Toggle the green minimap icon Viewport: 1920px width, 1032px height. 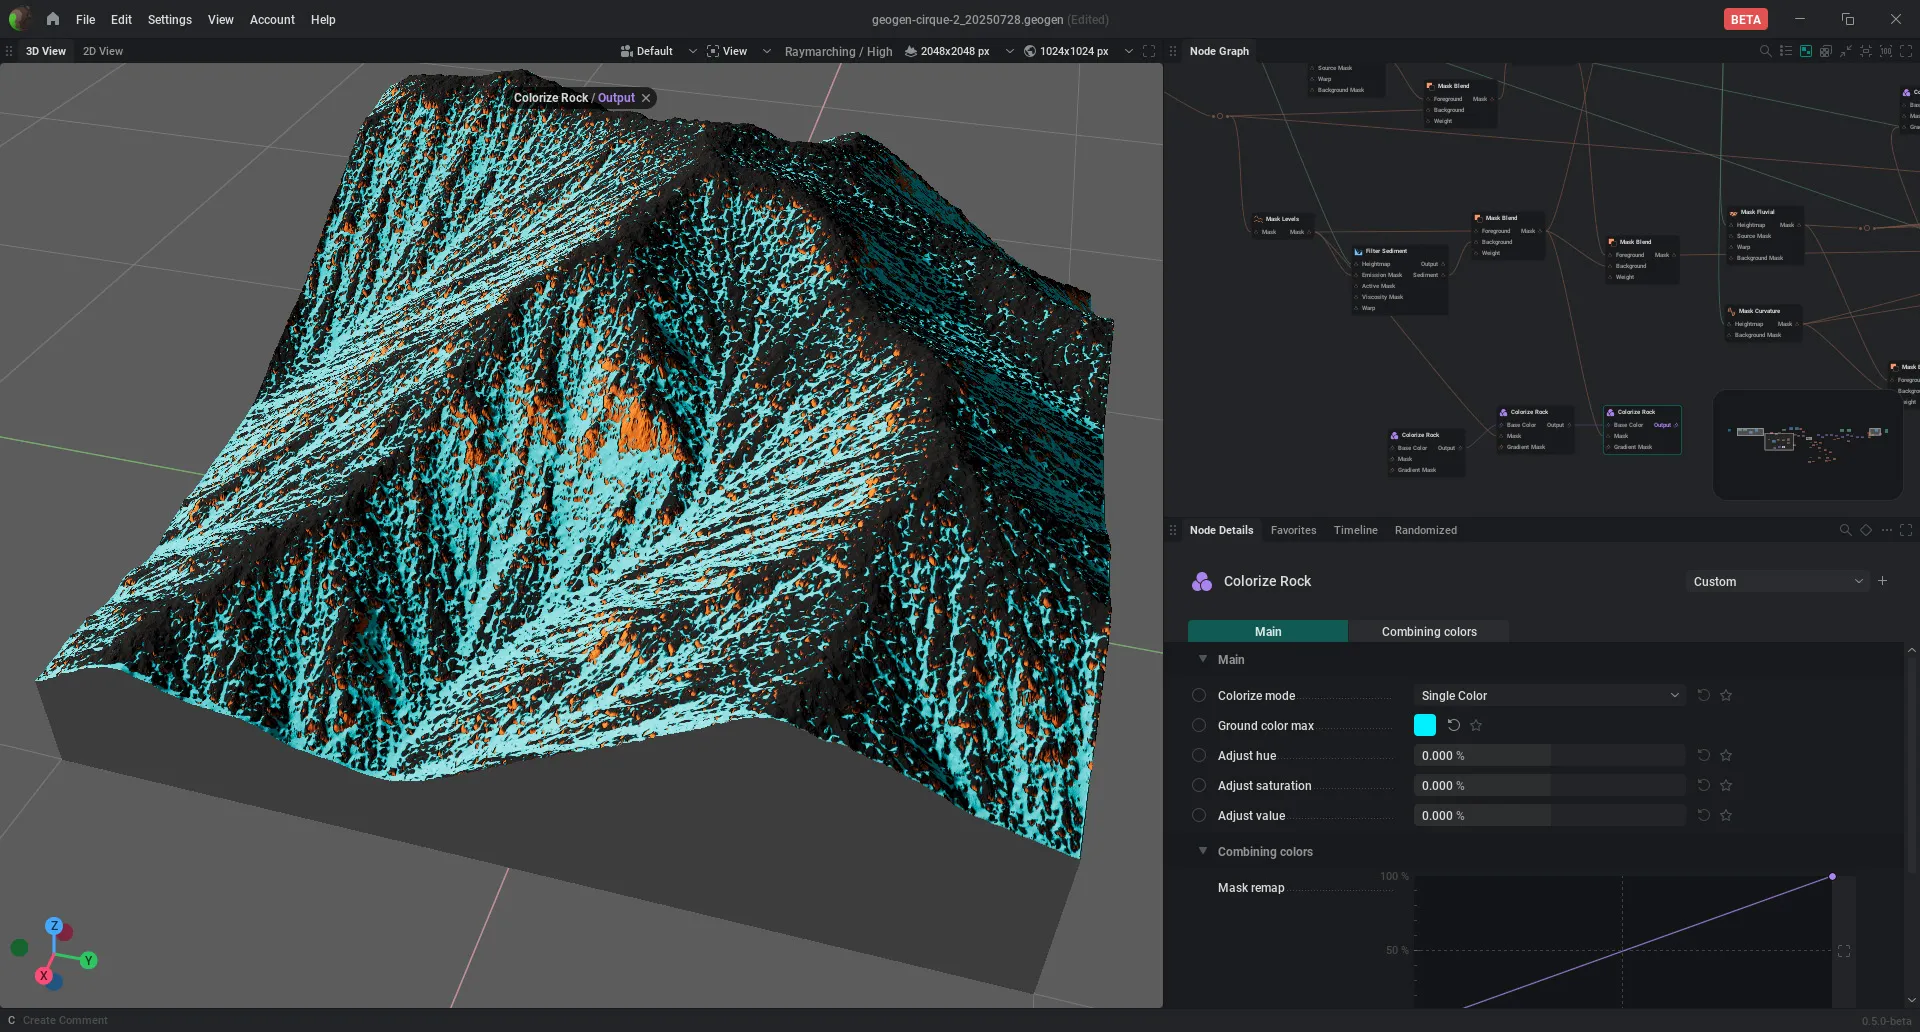(1806, 51)
